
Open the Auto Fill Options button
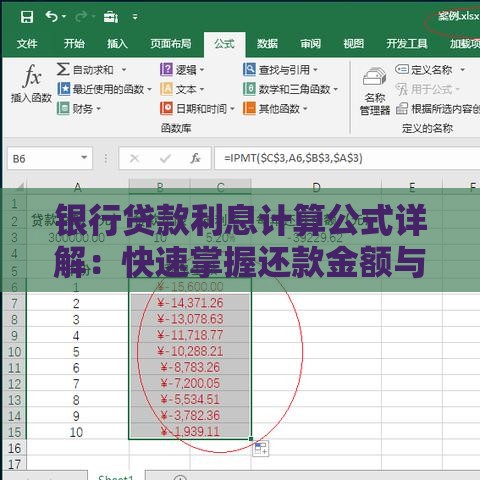point(261,448)
